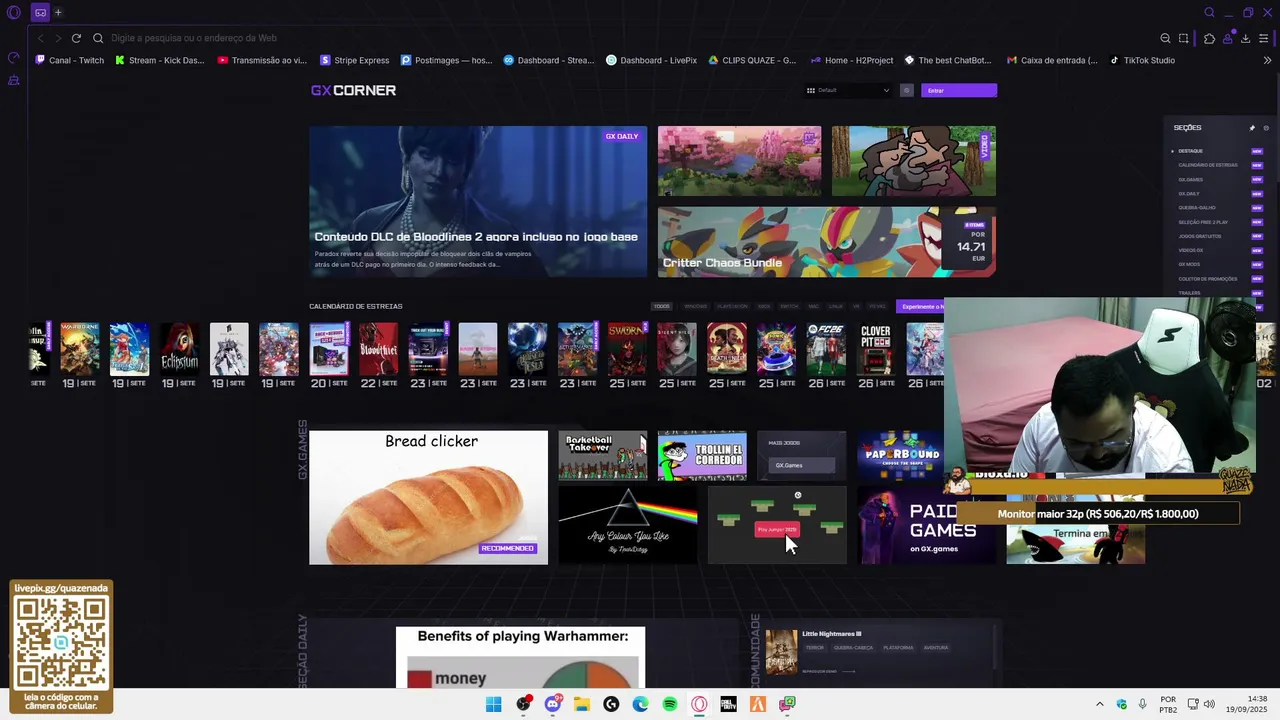Click the snapshot icon in address bar
This screenshot has width=1280, height=720.
[x=1184, y=38]
